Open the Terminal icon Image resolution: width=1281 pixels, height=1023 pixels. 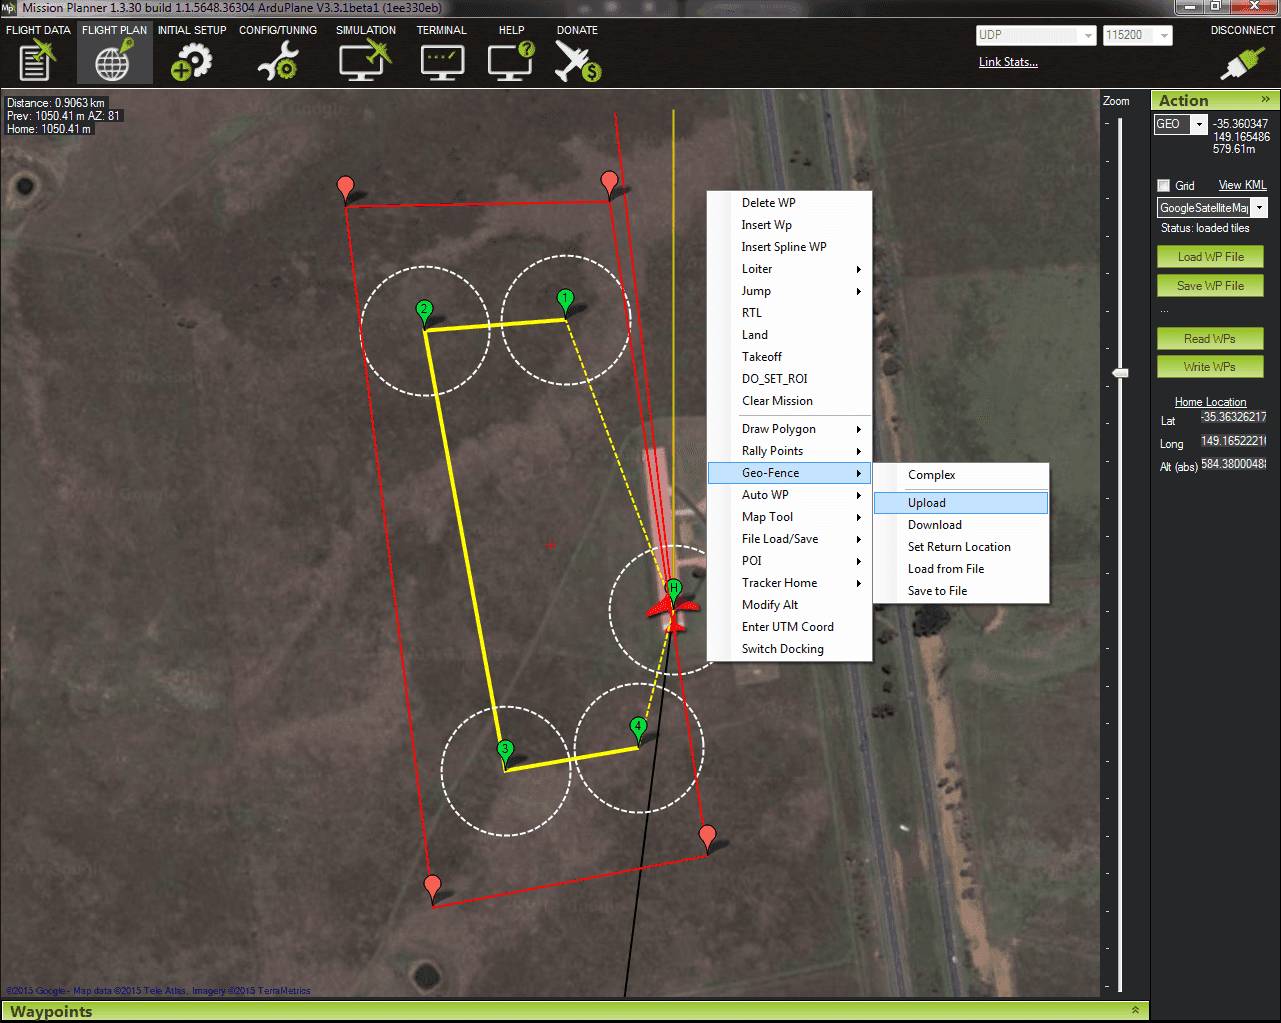441,62
